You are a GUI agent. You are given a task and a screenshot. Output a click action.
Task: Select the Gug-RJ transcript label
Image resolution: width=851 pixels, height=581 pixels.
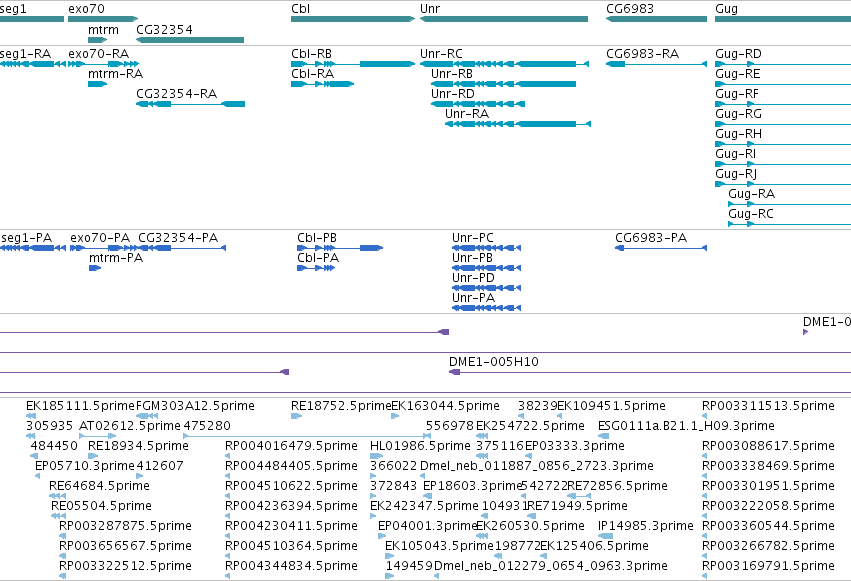(736, 174)
